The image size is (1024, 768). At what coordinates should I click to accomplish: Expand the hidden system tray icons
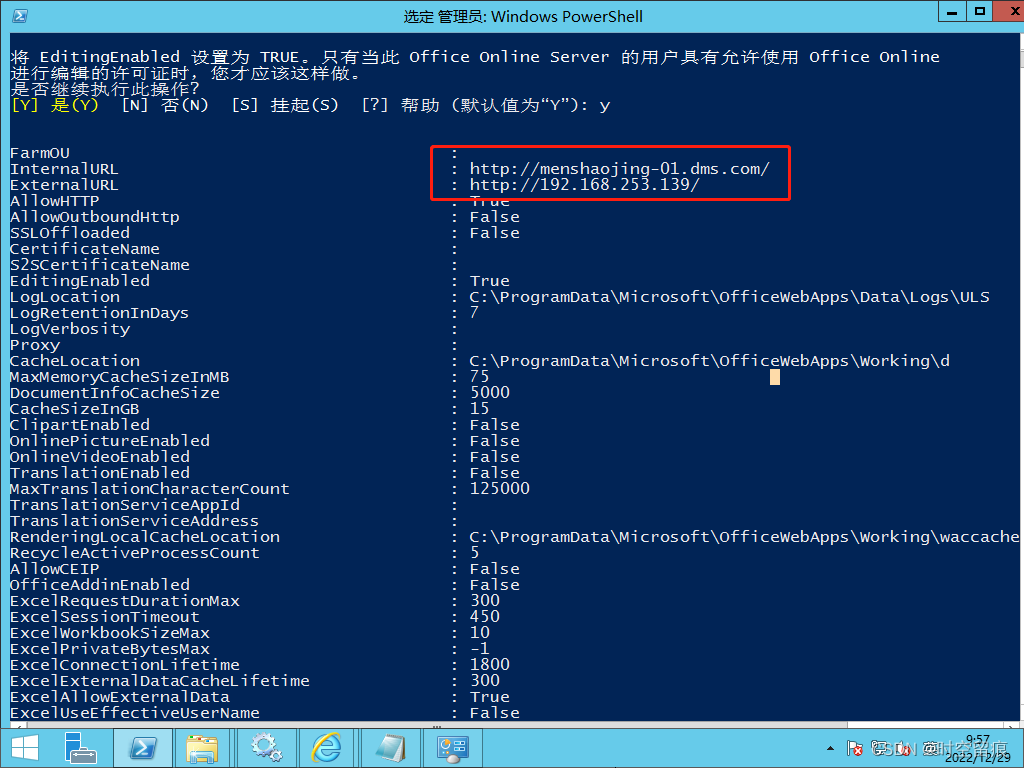tap(830, 748)
